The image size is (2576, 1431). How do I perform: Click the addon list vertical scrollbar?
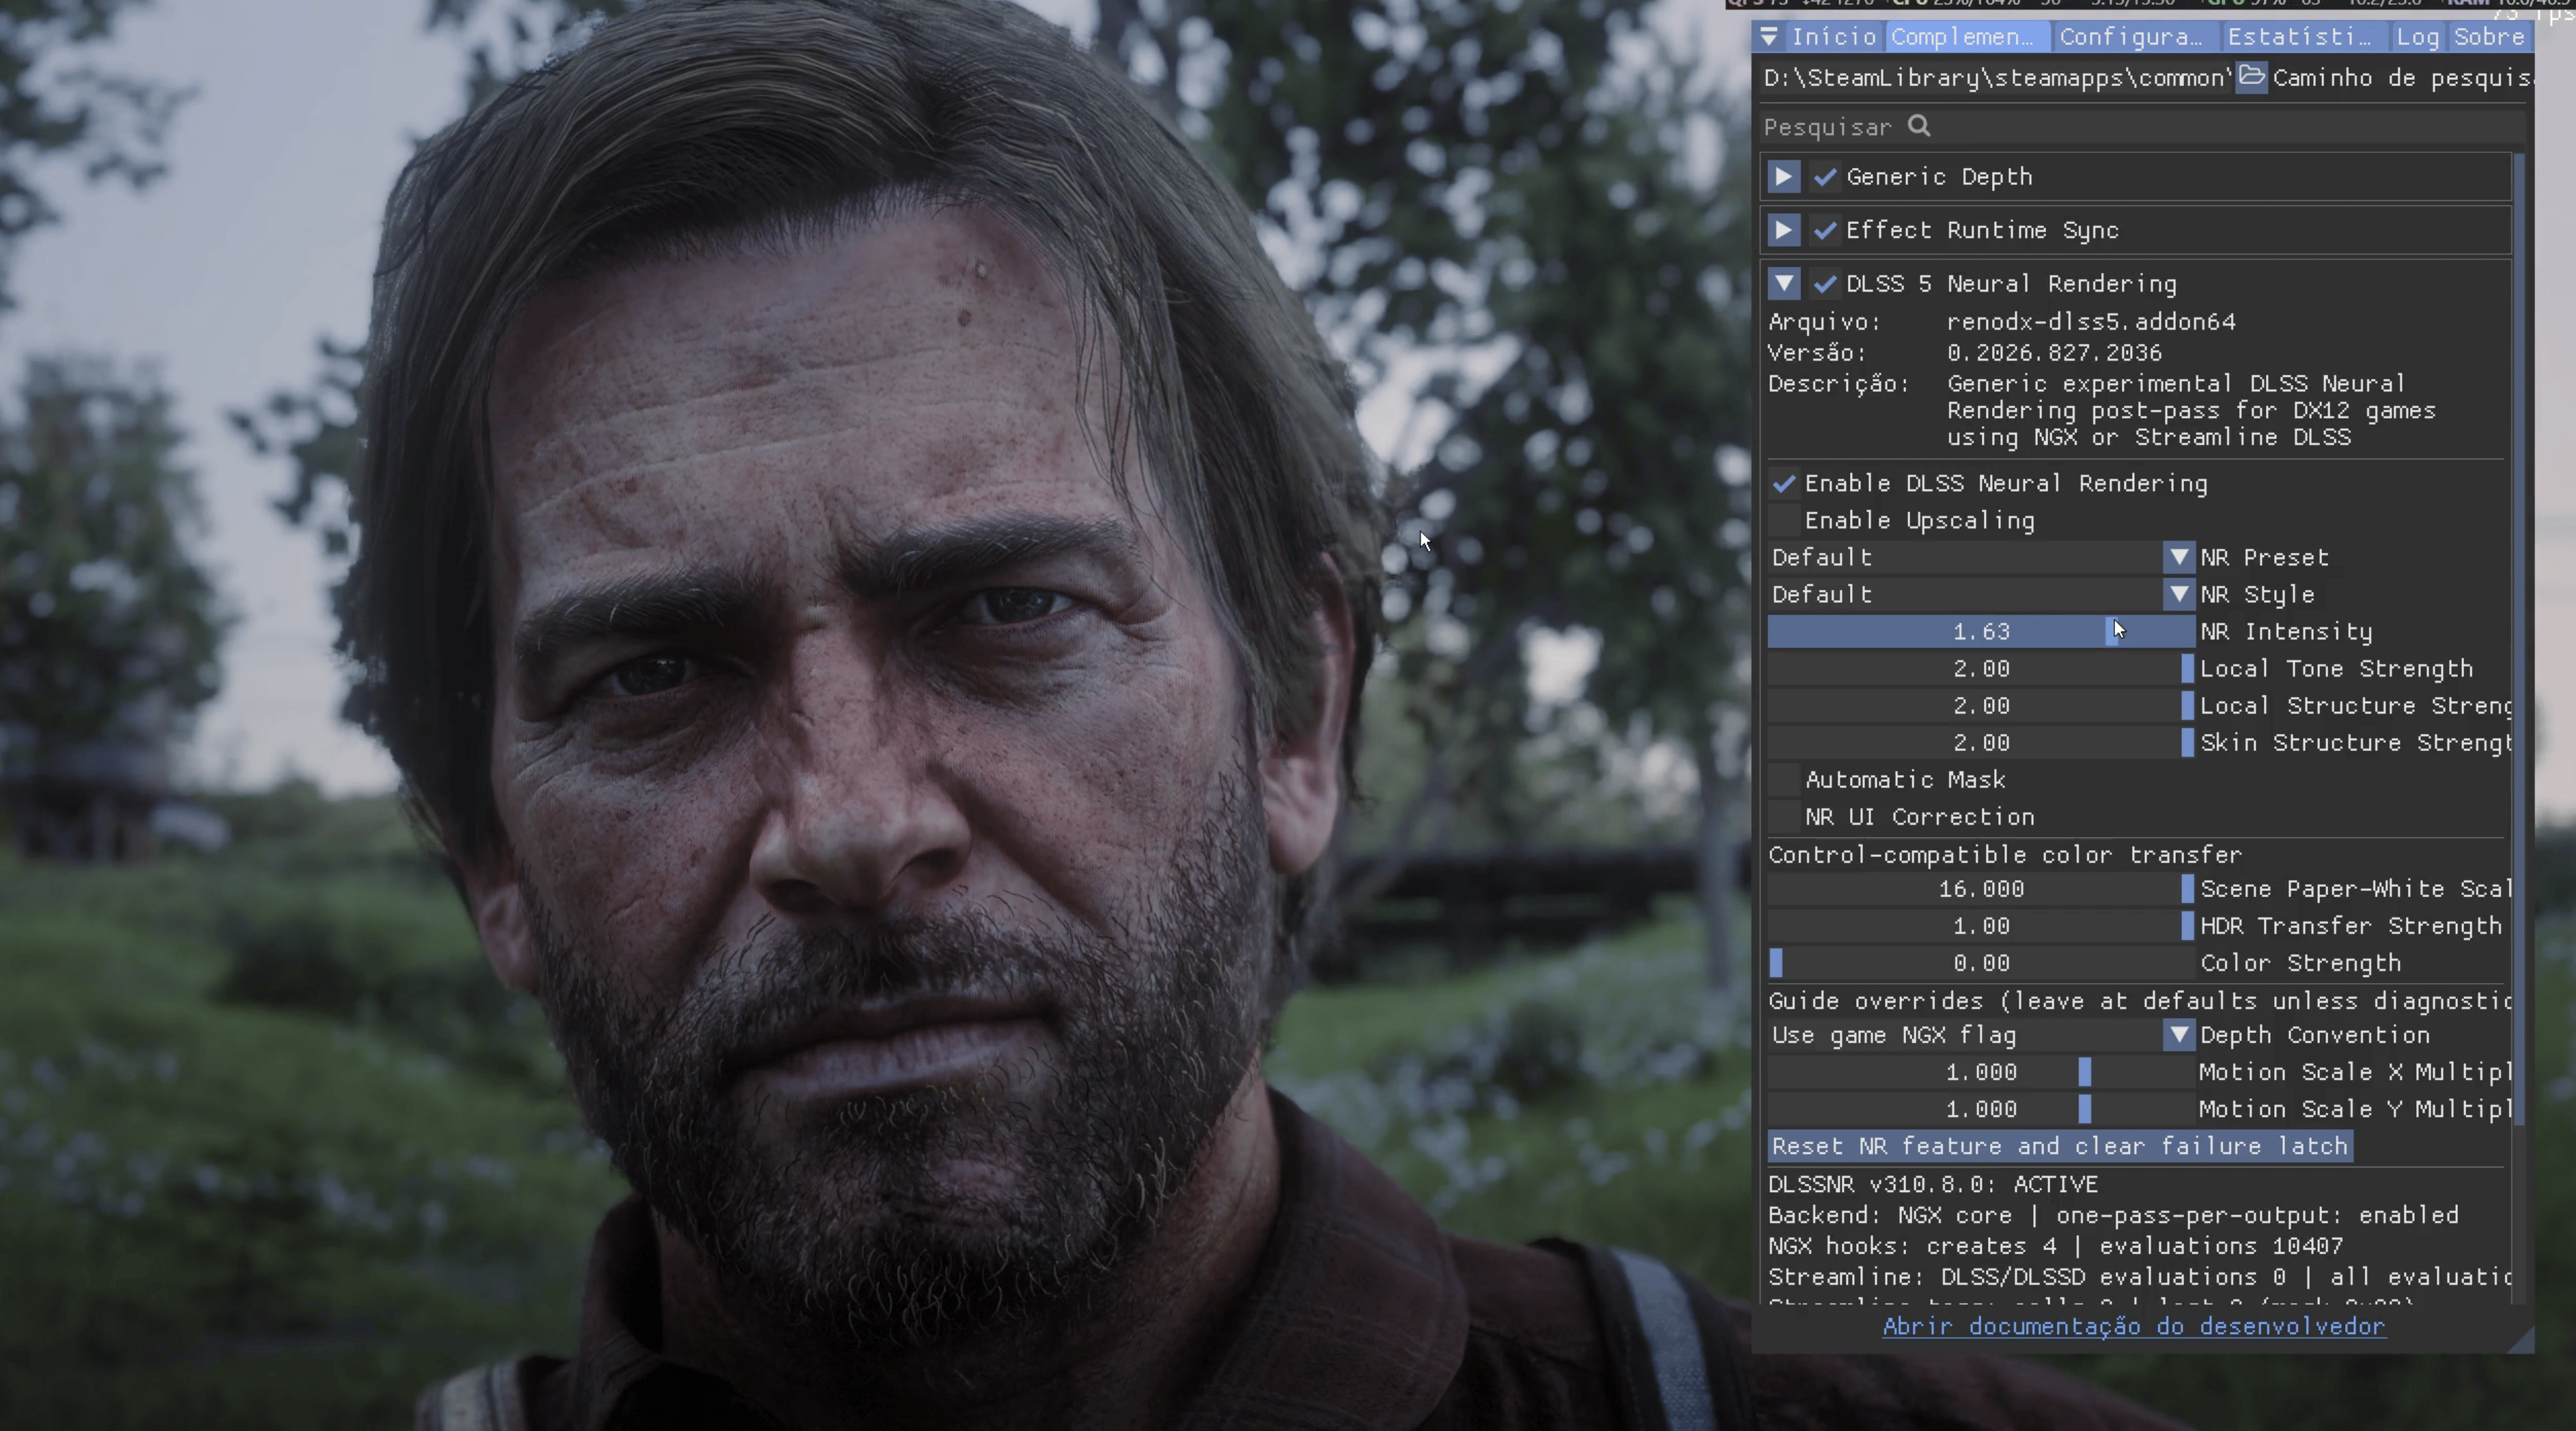2519,640
